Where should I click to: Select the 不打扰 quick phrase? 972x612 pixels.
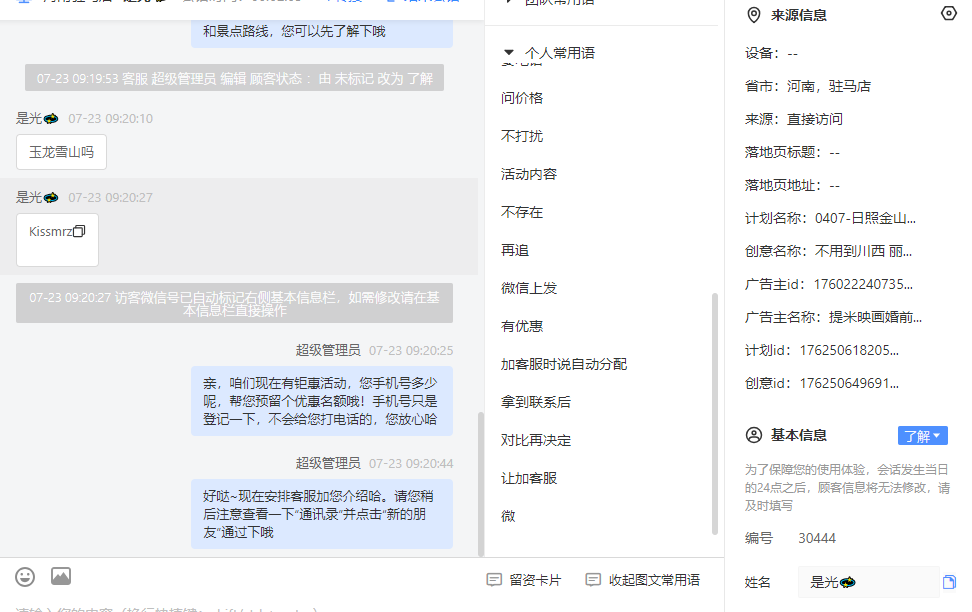(x=522, y=136)
